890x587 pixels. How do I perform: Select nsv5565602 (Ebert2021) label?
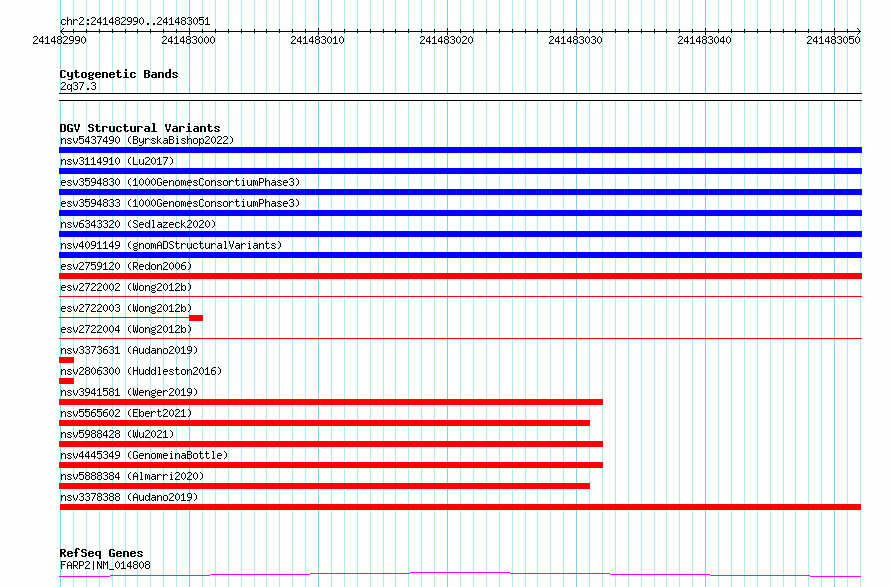[126, 413]
